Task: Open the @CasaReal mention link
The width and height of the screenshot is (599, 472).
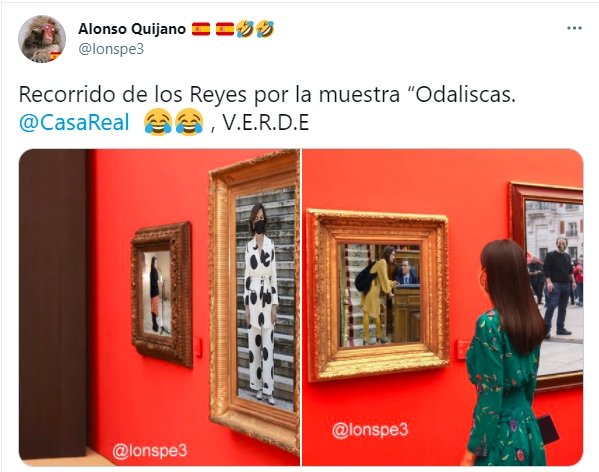Action: pos(74,123)
